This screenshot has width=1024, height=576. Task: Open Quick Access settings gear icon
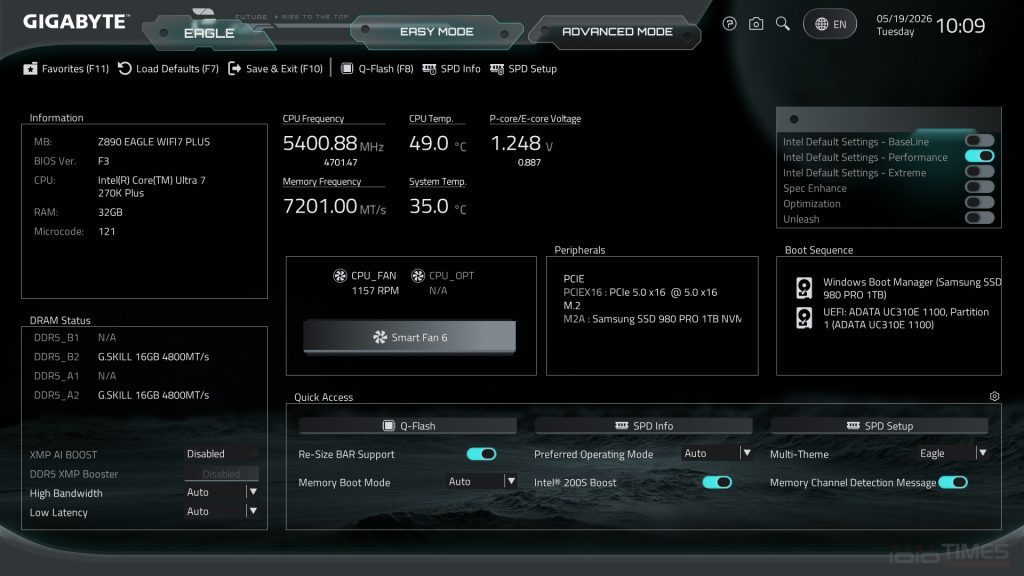point(994,396)
